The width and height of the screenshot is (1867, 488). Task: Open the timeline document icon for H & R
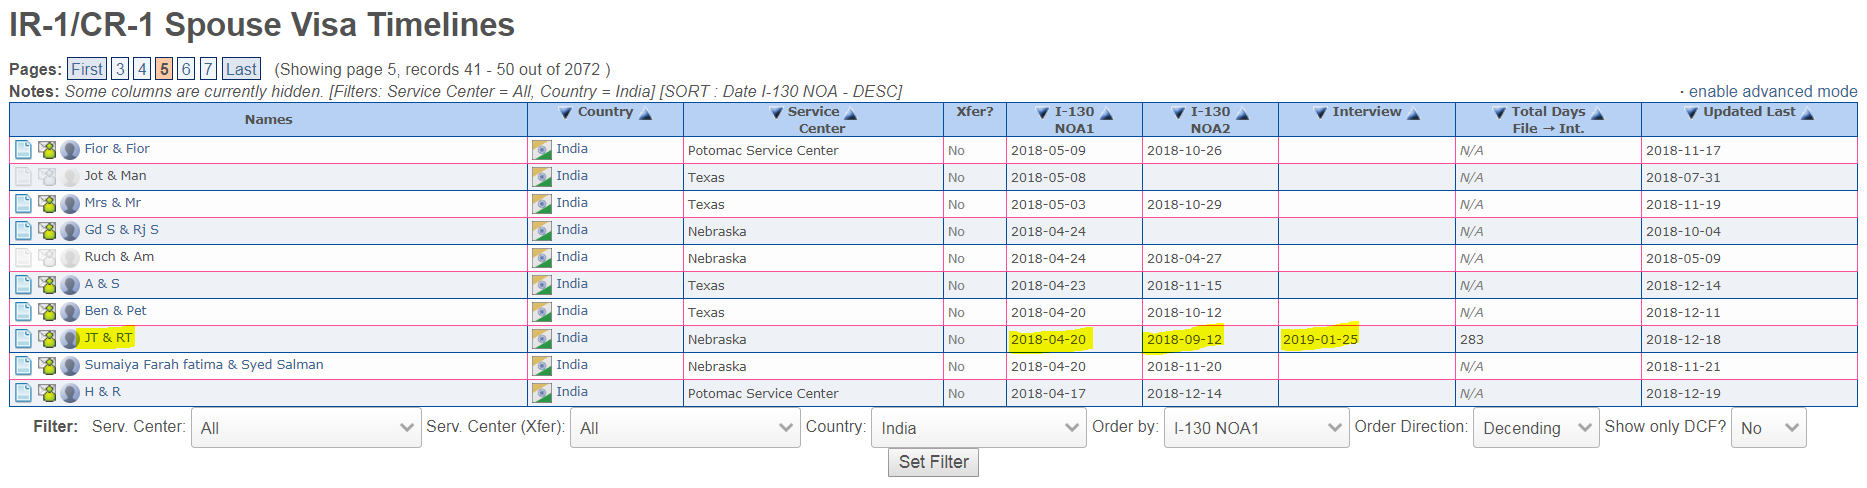[x=23, y=393]
